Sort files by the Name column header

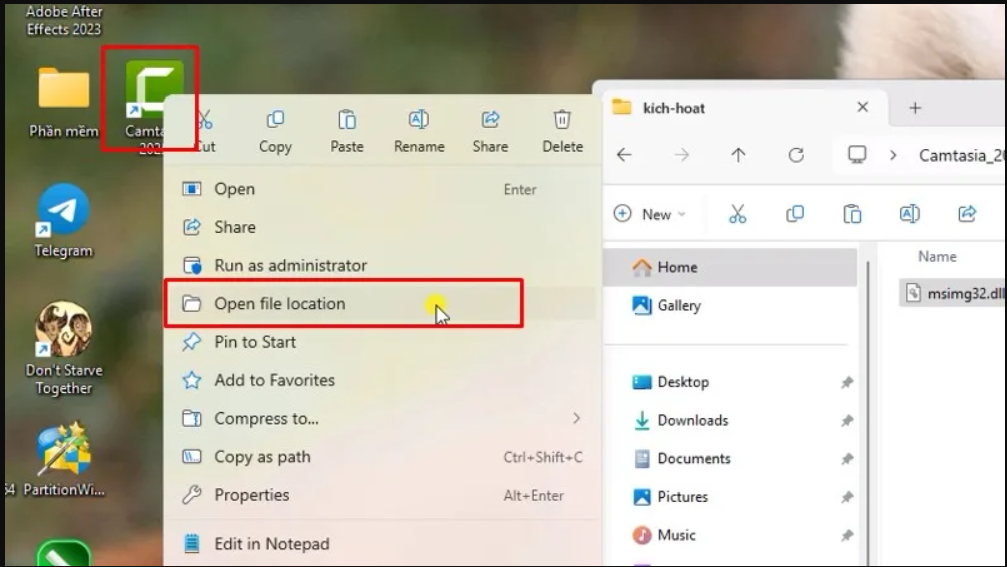tap(937, 257)
